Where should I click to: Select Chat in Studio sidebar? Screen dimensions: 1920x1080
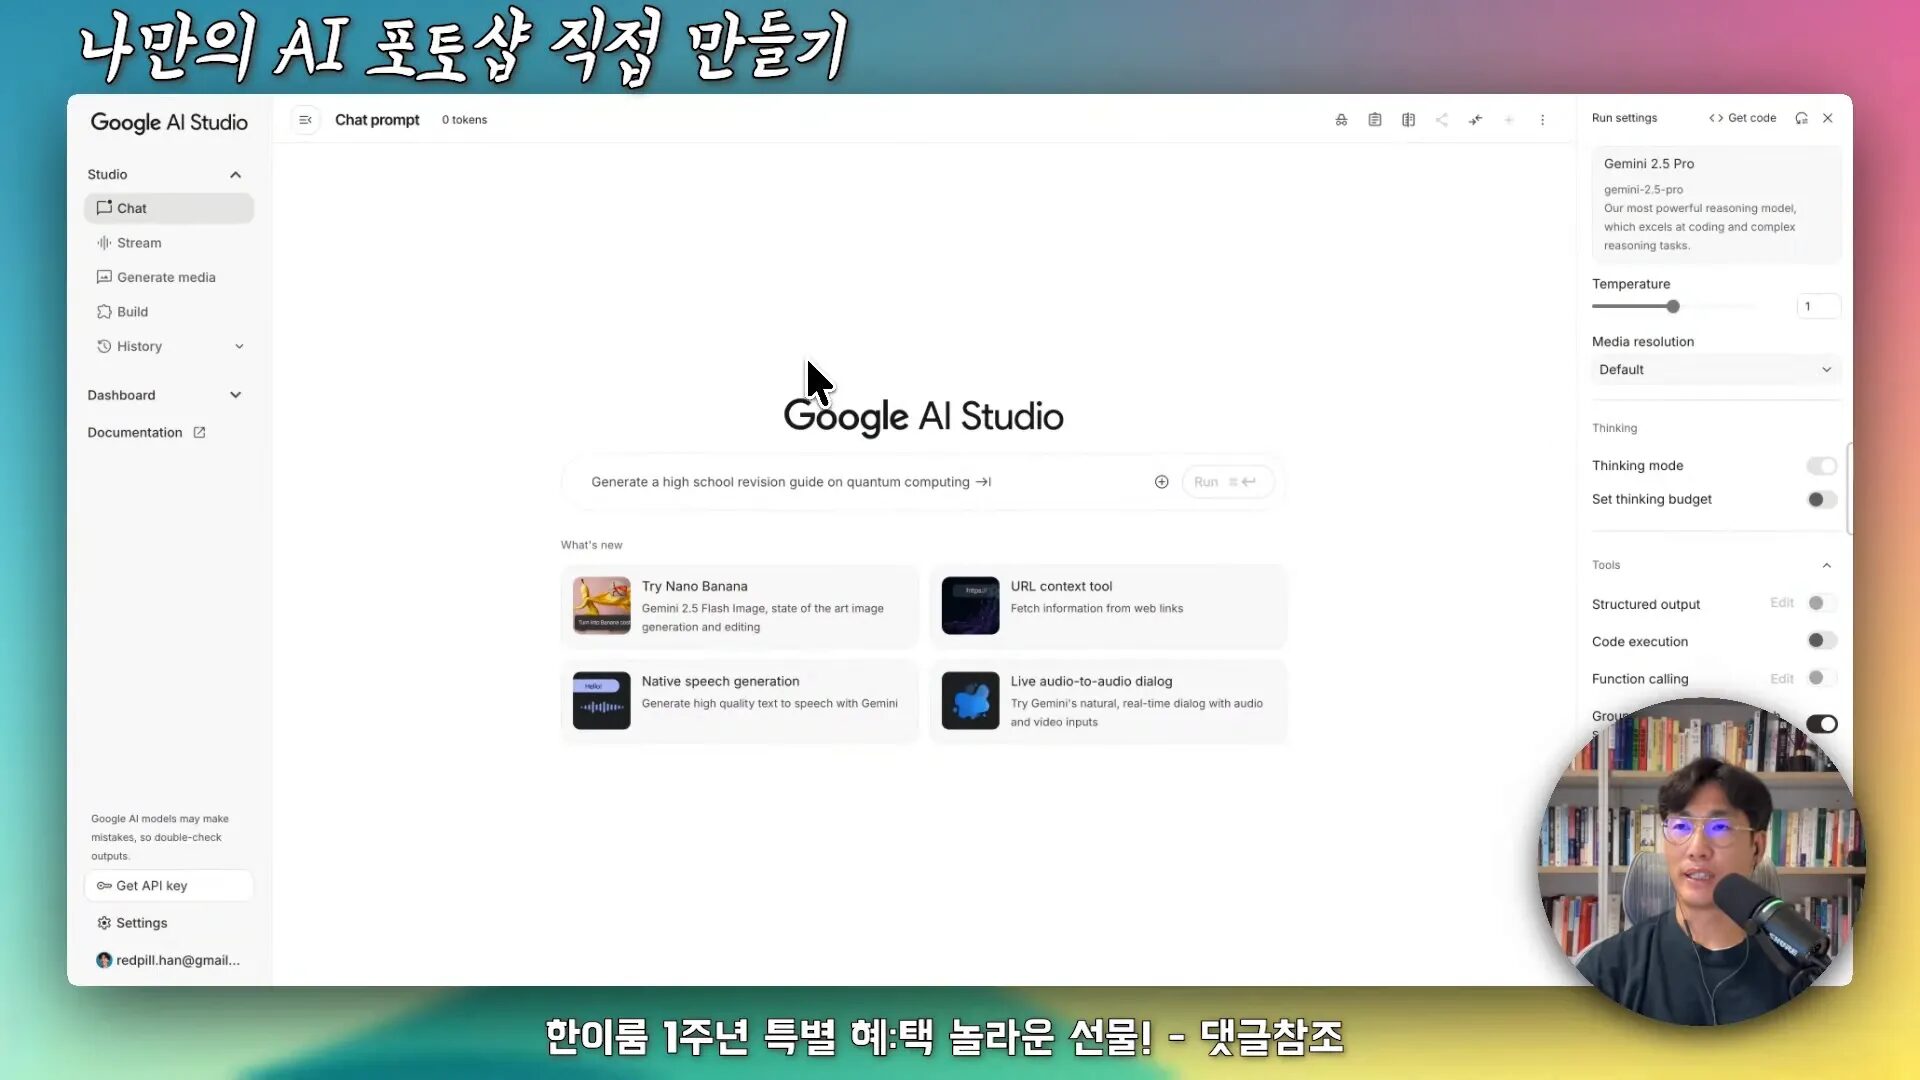(169, 208)
